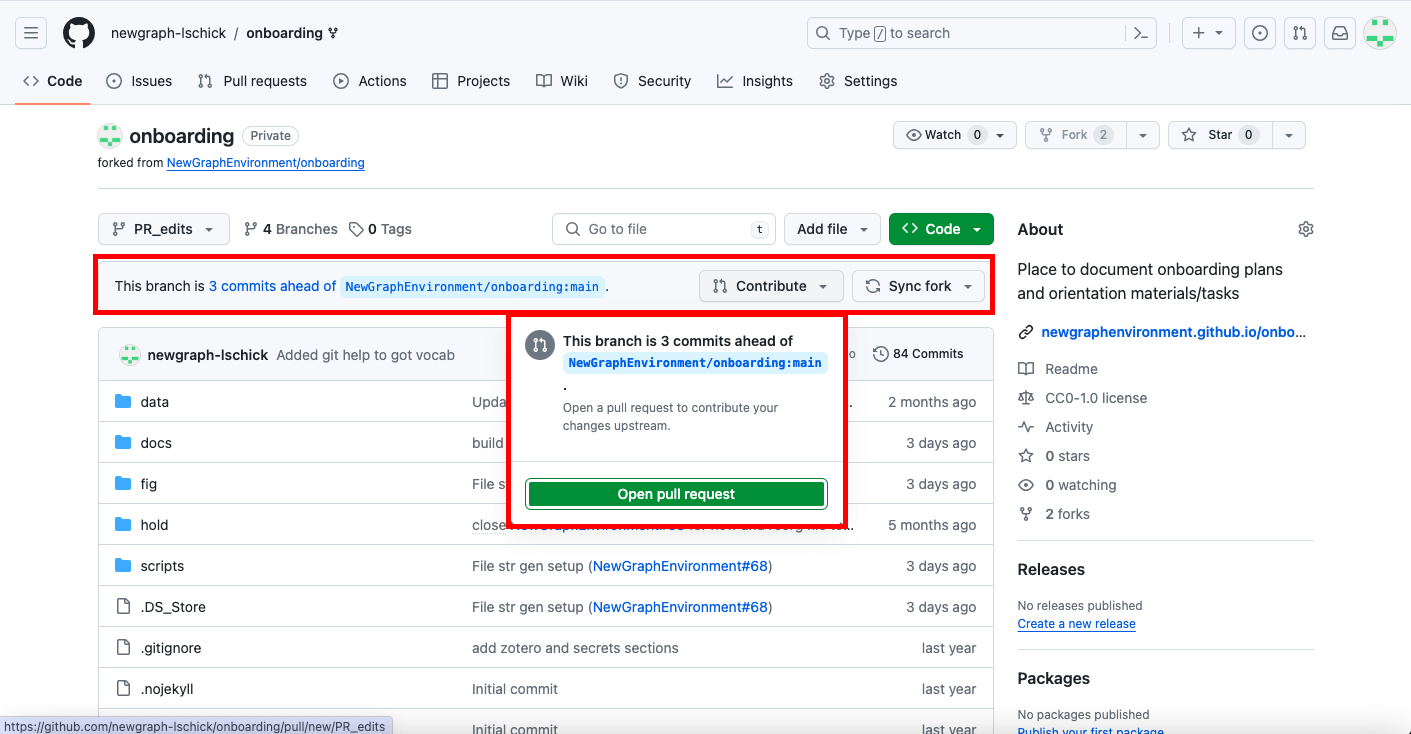The width and height of the screenshot is (1411, 734).
Task: Open the create new plus menu
Action: point(1208,33)
